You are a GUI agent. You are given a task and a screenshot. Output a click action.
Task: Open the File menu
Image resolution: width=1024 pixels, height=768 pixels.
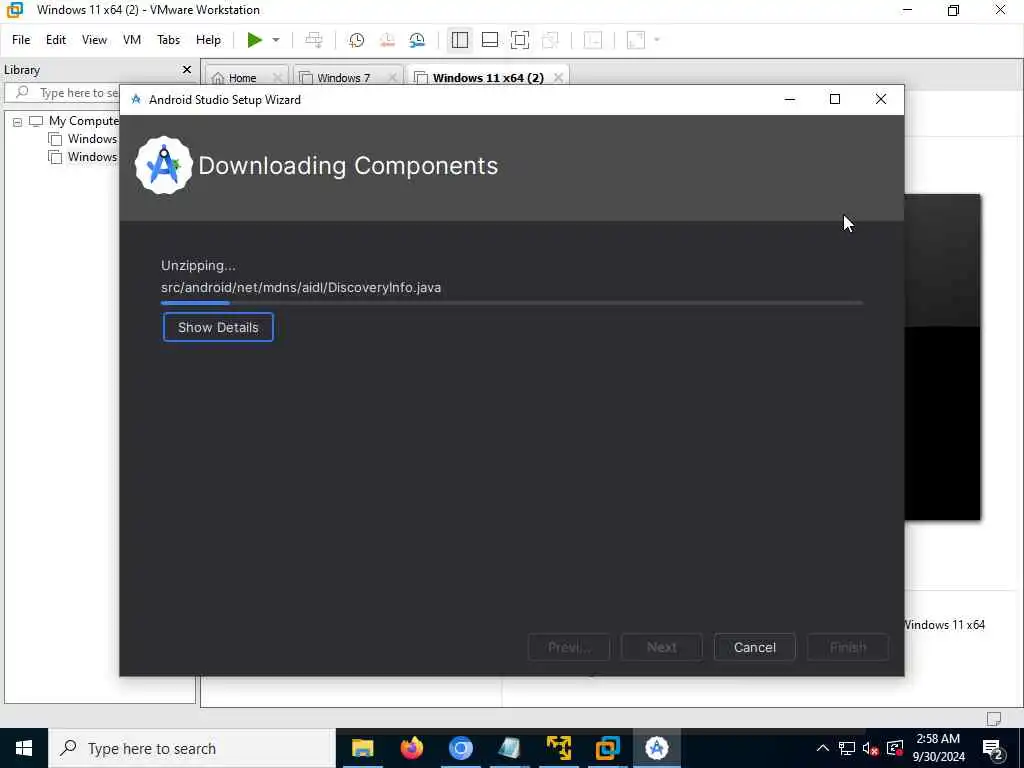(21, 40)
